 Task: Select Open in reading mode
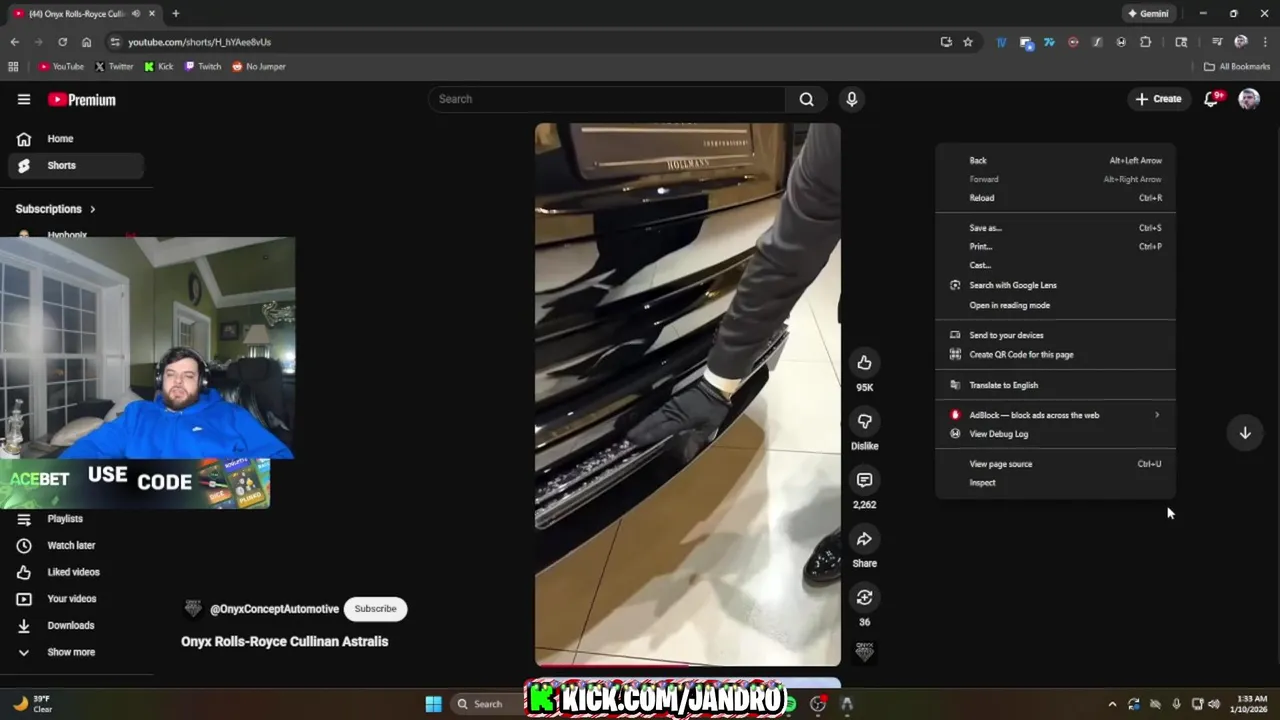(x=1055, y=306)
